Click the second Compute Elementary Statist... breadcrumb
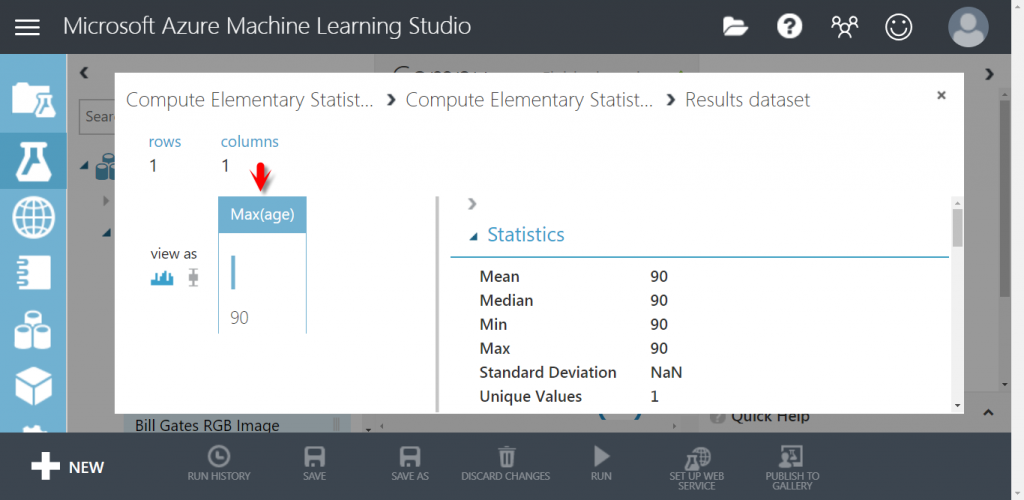1024x500 pixels. point(529,100)
